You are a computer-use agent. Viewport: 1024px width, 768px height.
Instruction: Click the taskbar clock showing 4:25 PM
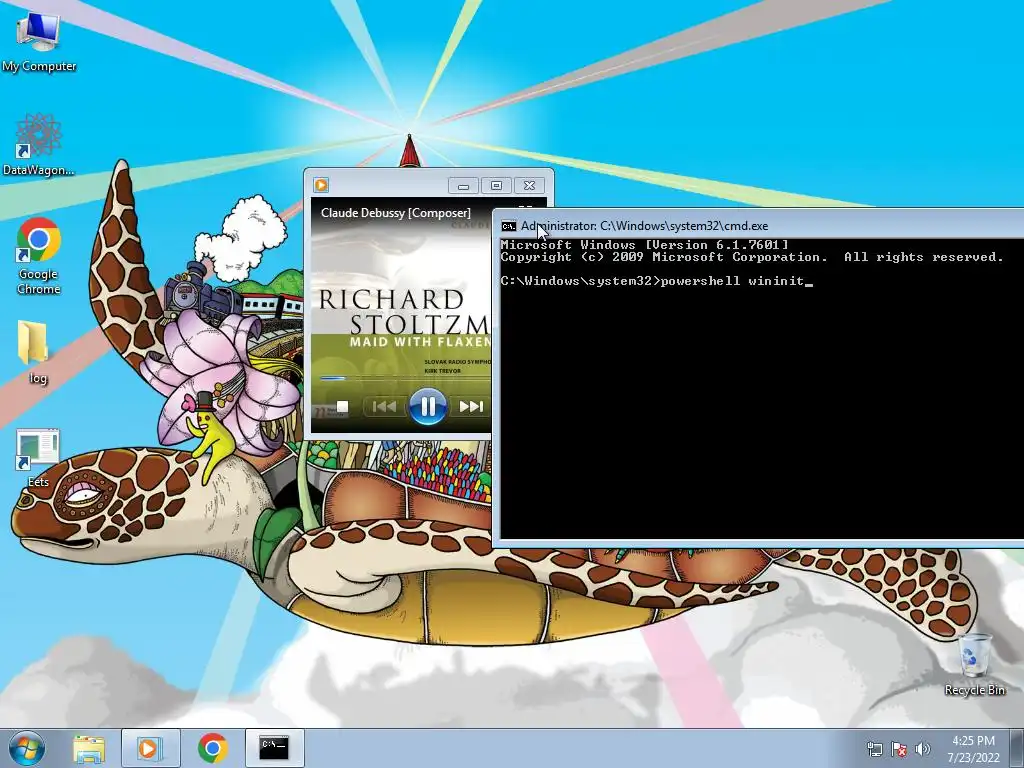(x=973, y=749)
